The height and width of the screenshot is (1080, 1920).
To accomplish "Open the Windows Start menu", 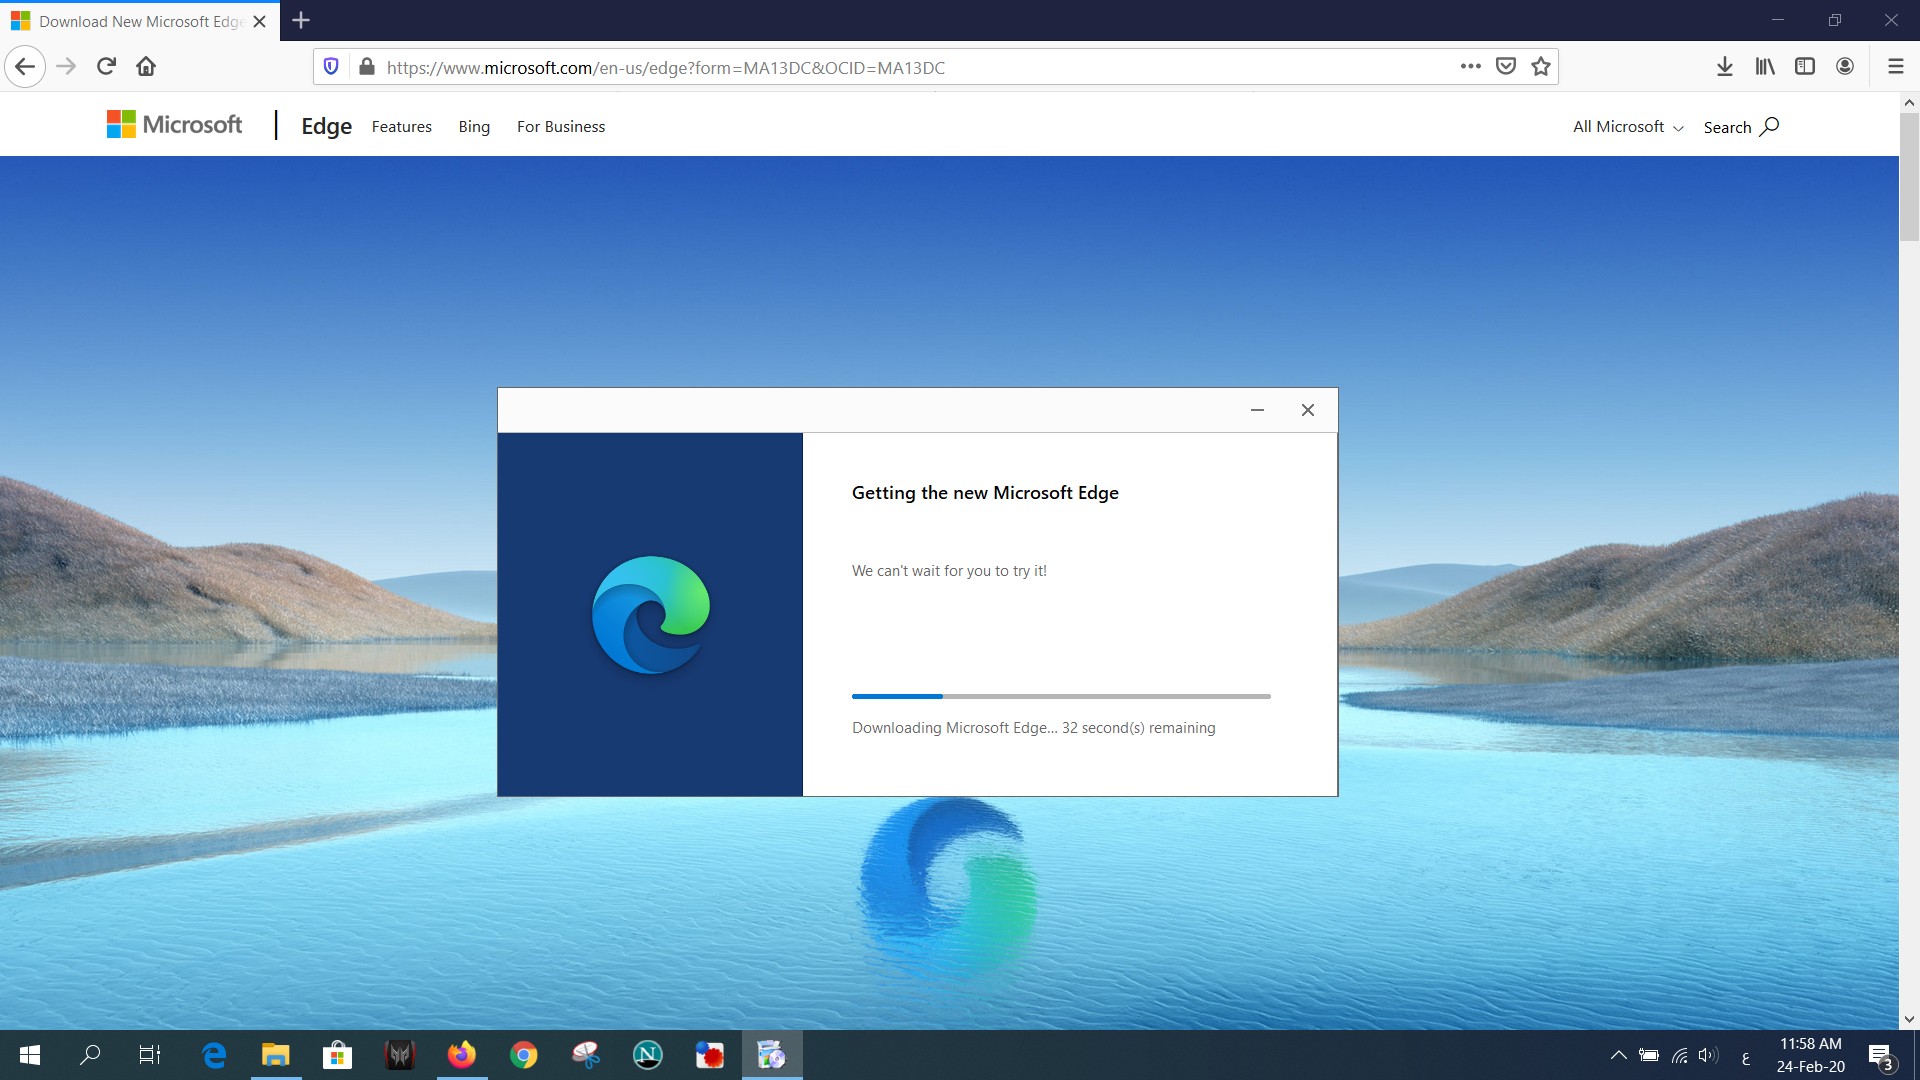I will point(30,1055).
